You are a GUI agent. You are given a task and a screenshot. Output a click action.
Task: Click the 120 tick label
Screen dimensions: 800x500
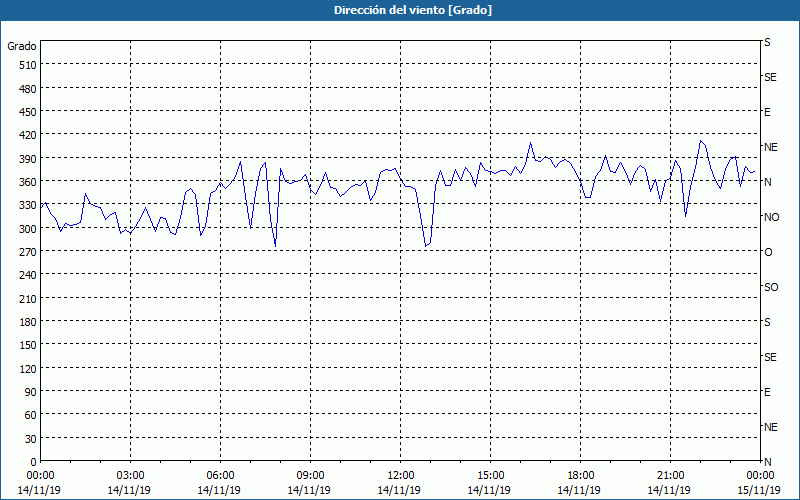pyautogui.click(x=28, y=369)
